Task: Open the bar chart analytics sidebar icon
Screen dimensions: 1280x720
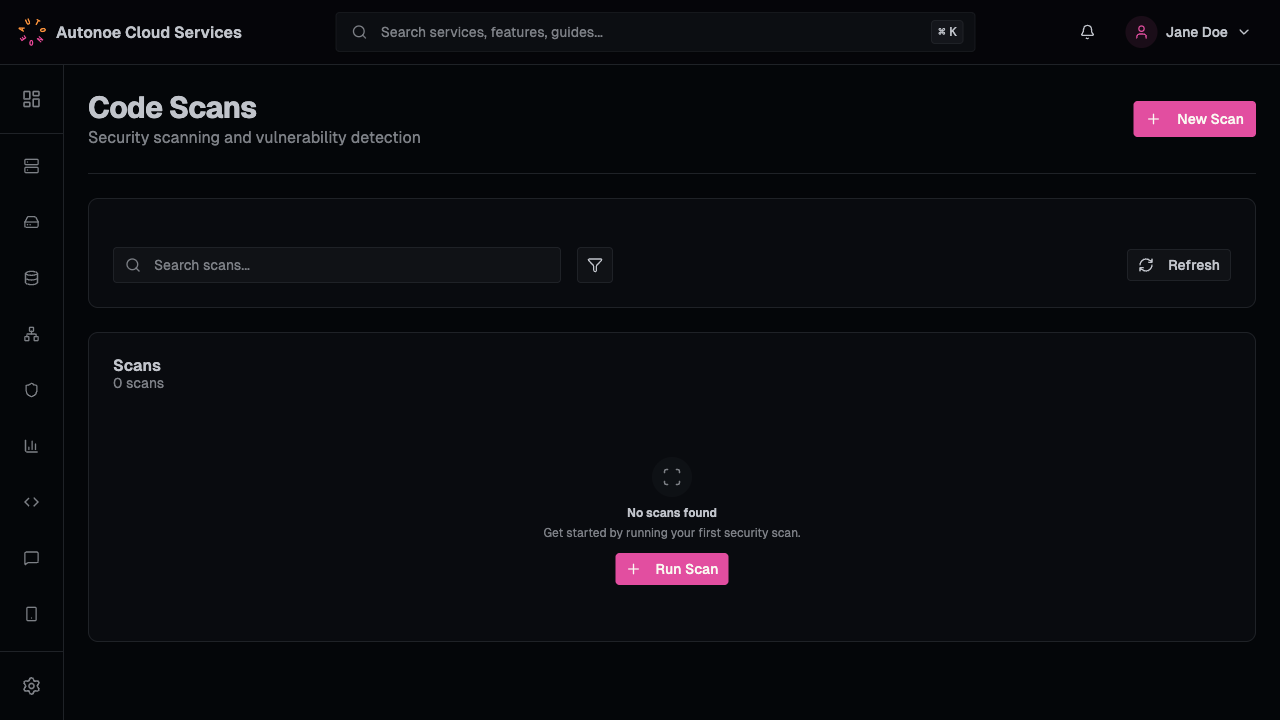Action: pyautogui.click(x=31, y=446)
